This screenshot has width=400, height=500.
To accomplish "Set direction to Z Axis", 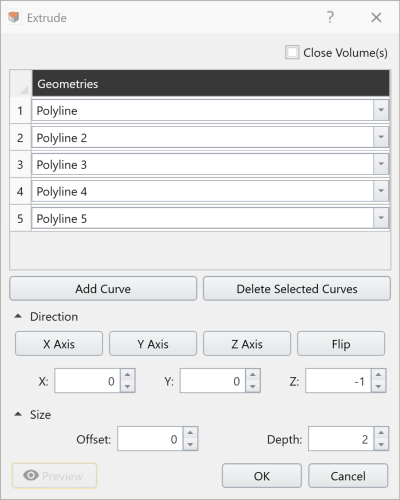I will click(x=247, y=344).
